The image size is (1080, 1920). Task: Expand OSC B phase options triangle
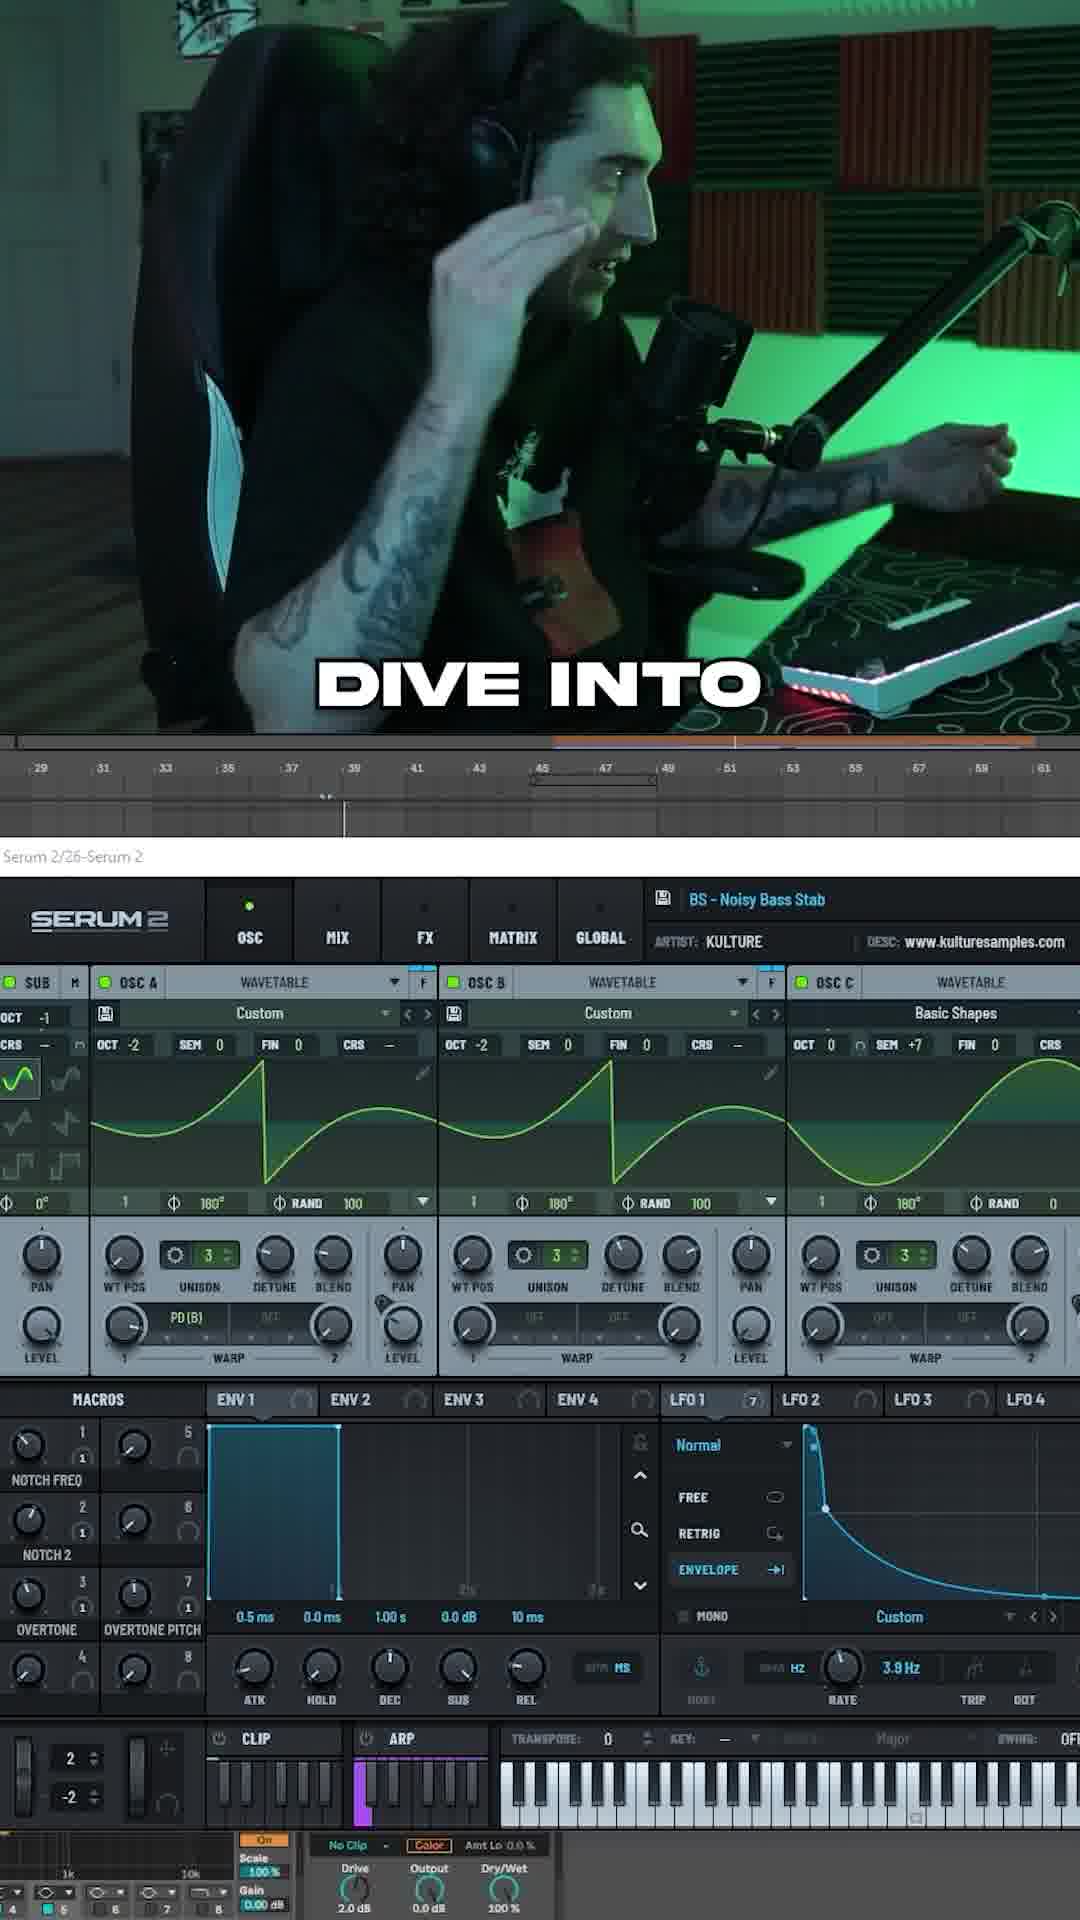pos(771,1201)
